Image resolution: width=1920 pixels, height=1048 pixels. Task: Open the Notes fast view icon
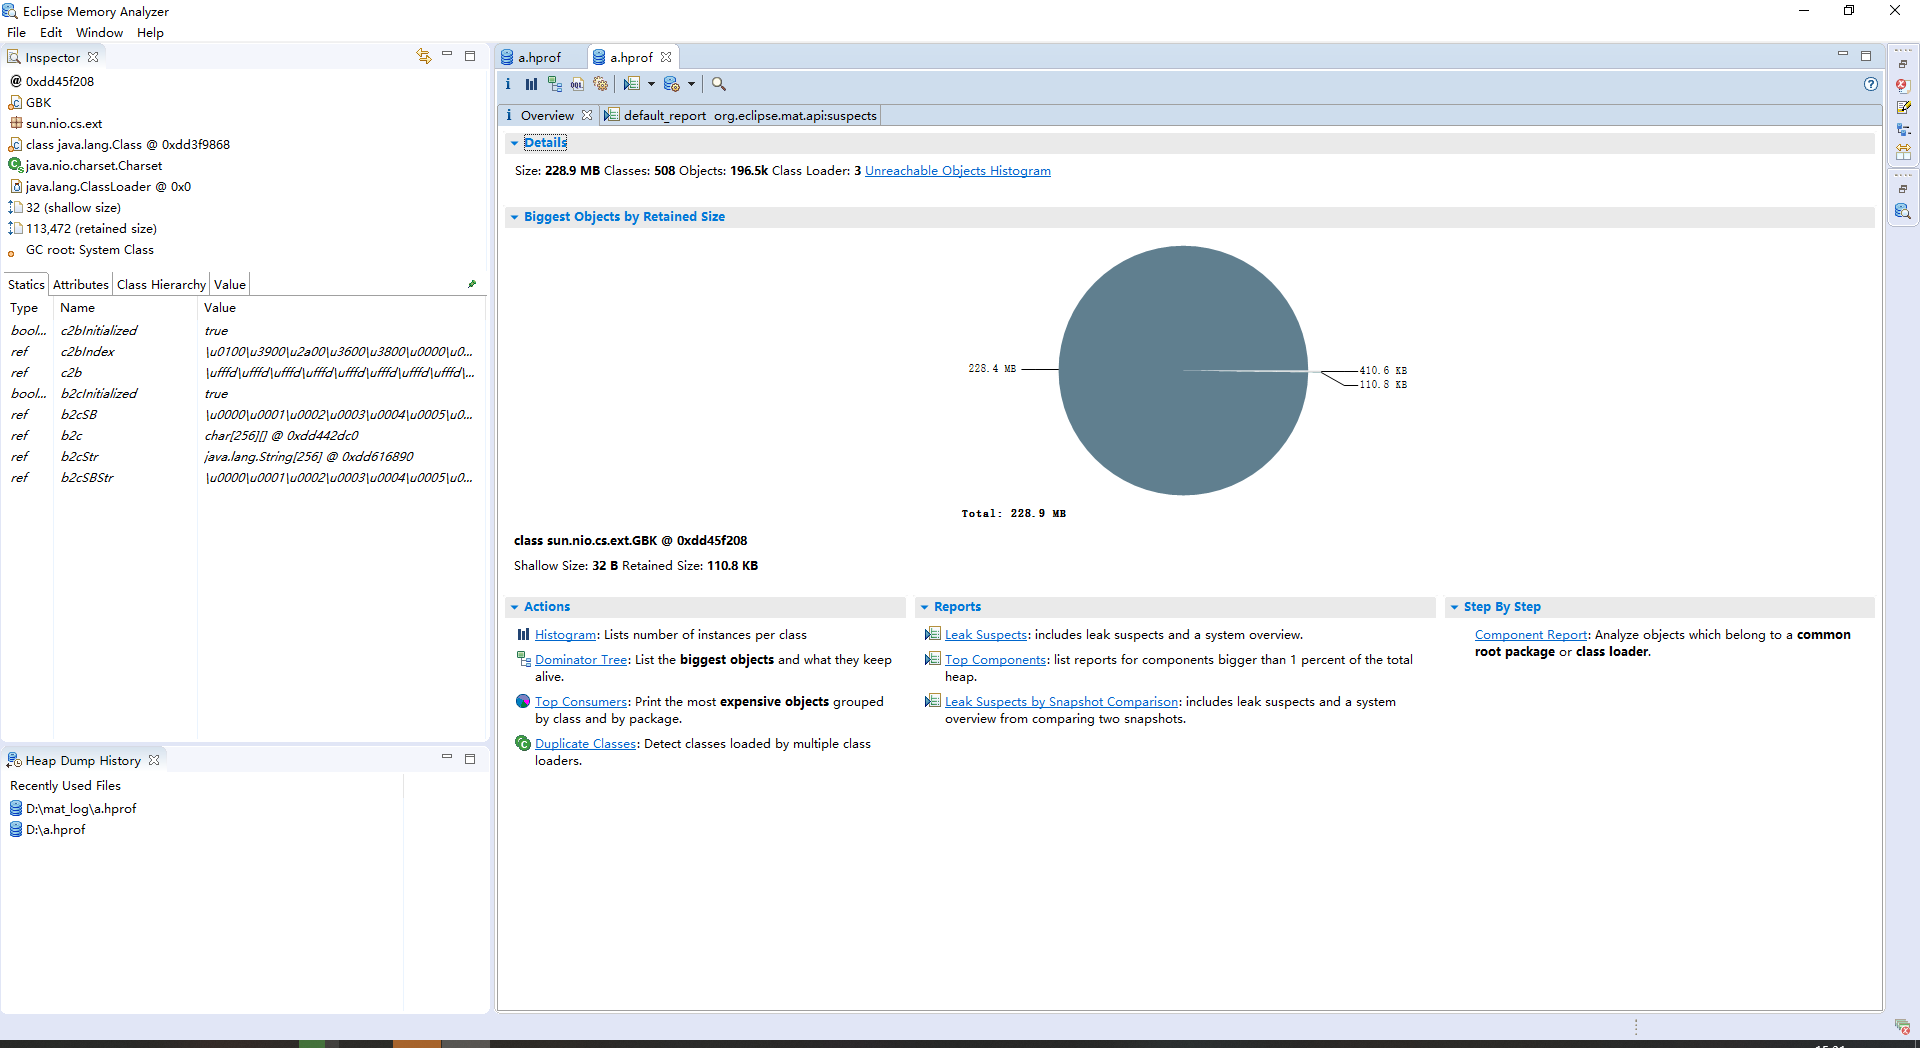point(1903,107)
